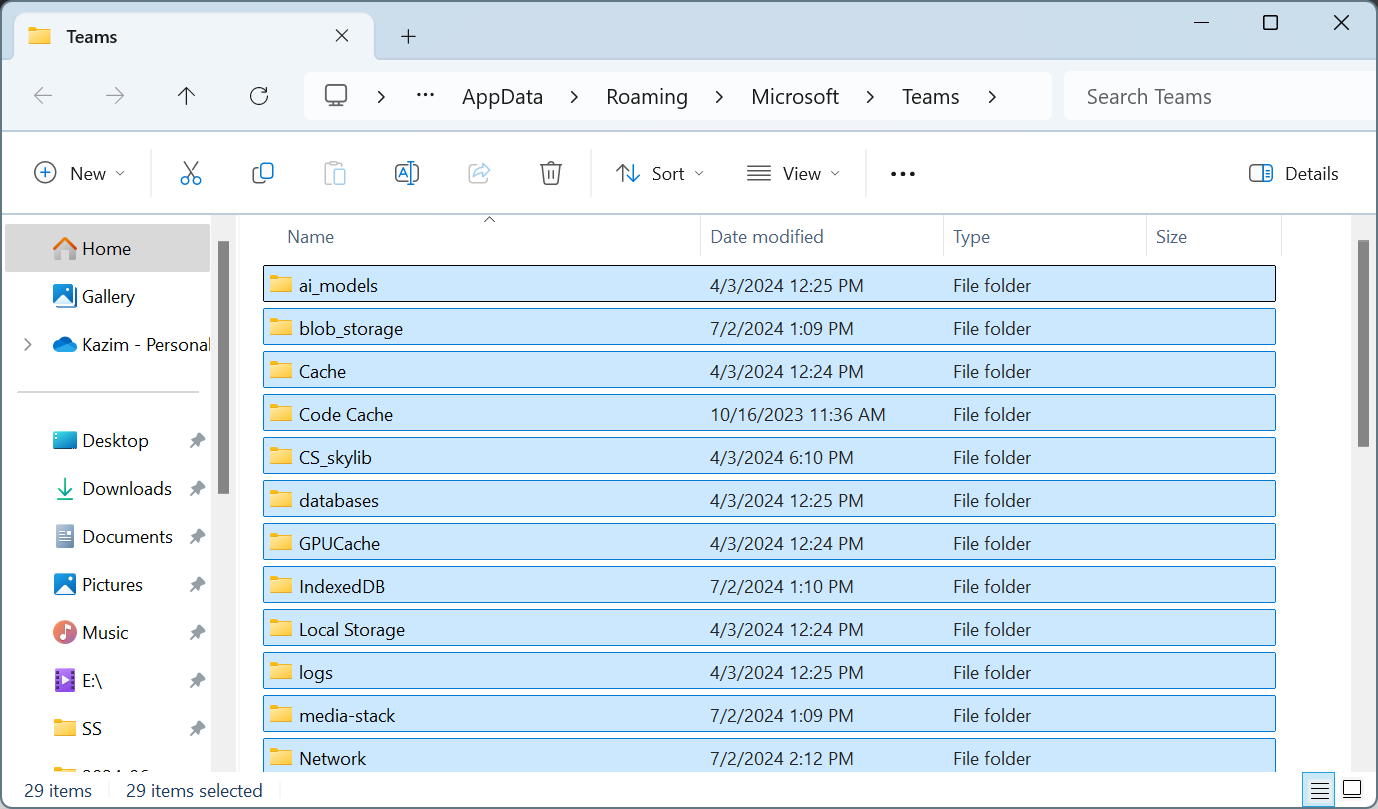Expand chevron after This PC icon

pyautogui.click(x=381, y=96)
